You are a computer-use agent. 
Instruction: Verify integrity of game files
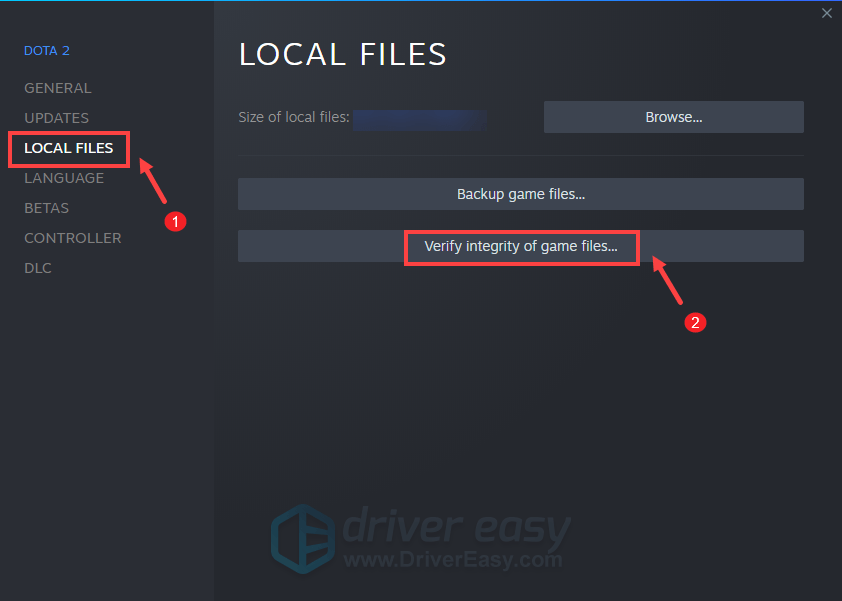coord(520,246)
